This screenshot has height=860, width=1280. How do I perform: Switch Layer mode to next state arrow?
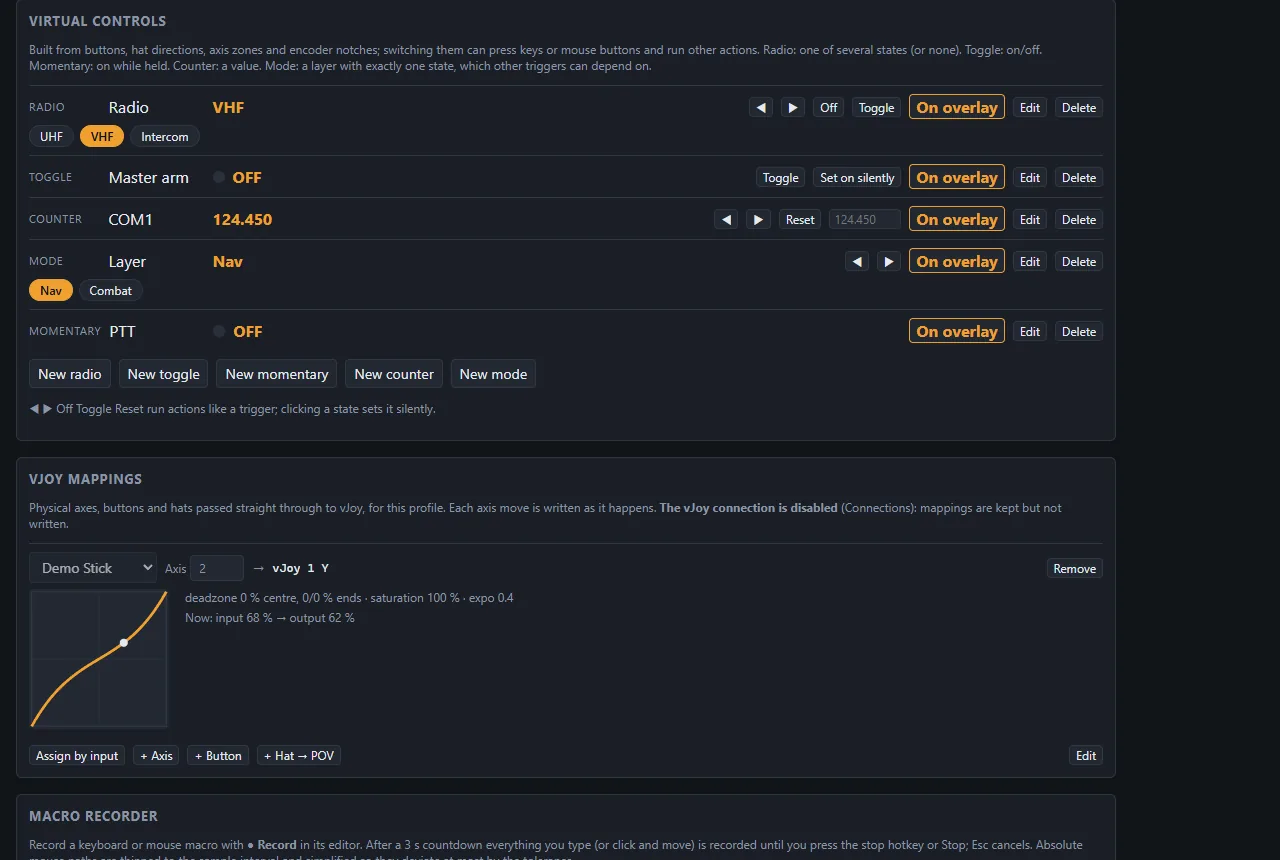click(x=889, y=261)
